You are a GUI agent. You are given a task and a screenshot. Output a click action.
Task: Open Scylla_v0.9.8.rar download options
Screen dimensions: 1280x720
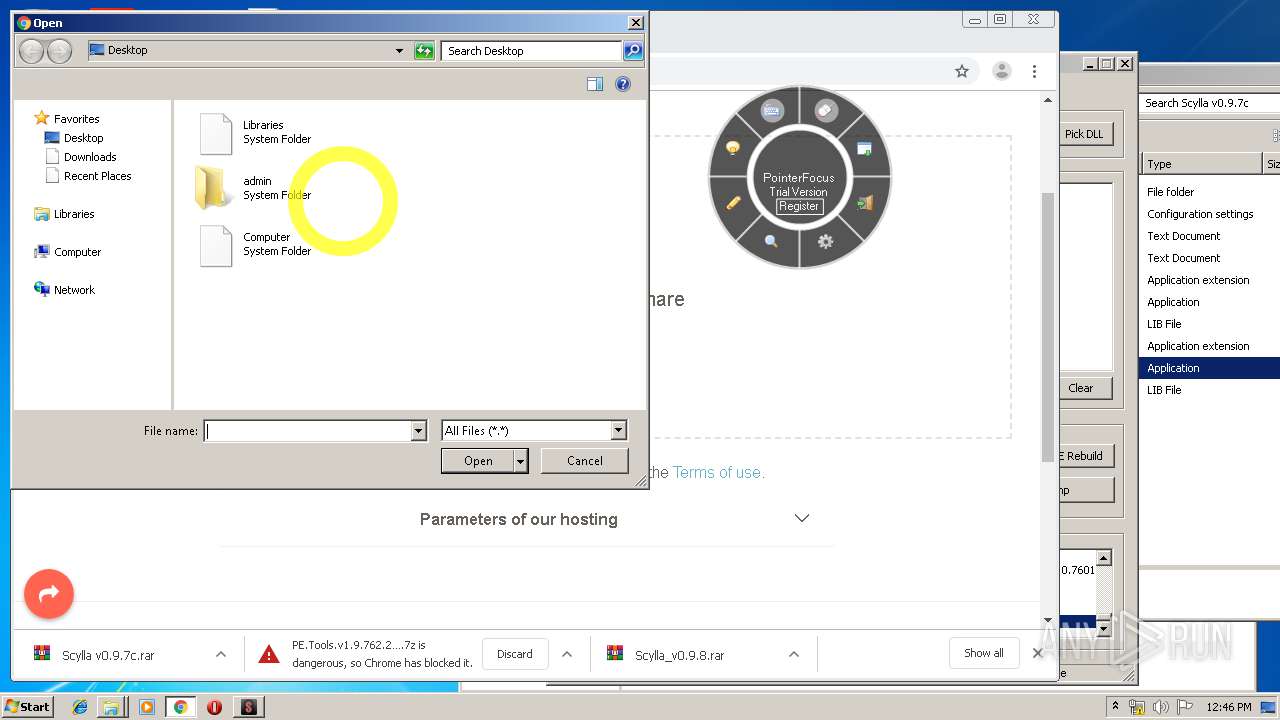794,654
